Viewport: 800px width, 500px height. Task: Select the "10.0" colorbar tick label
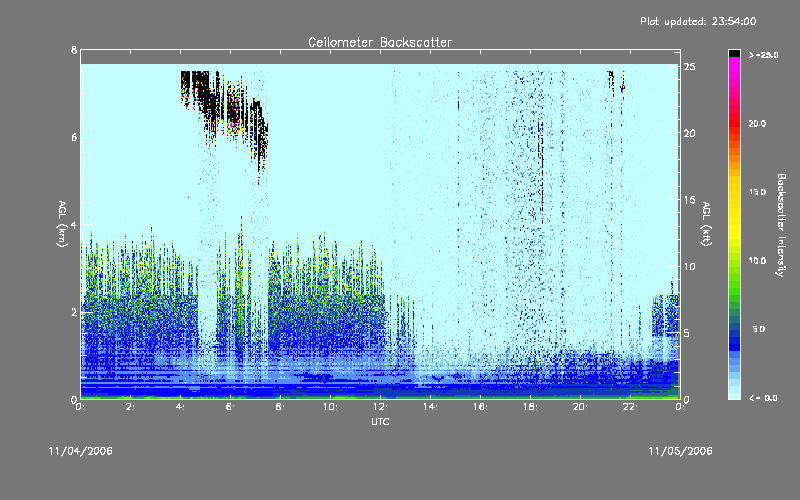pyautogui.click(x=757, y=260)
